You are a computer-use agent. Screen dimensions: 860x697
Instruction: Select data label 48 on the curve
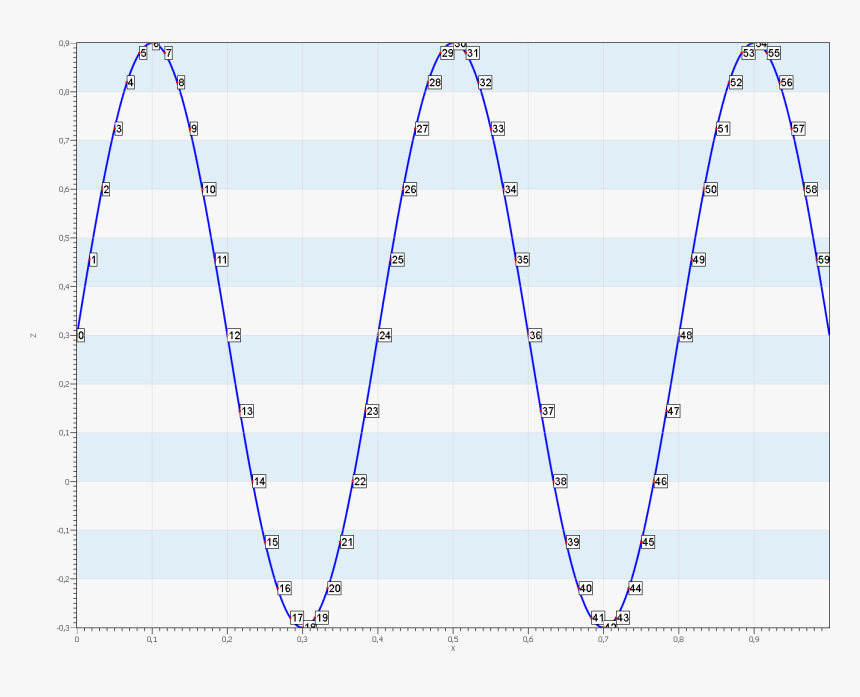pos(685,336)
